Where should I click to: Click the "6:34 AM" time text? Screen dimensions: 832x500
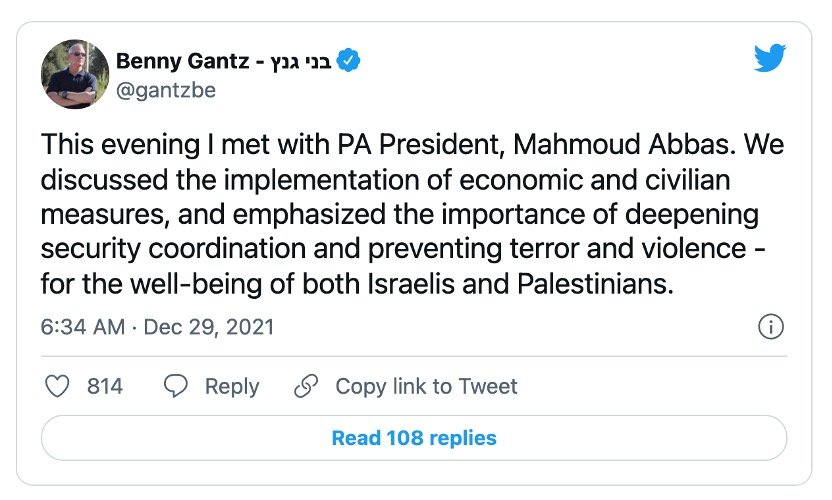[x=84, y=327]
